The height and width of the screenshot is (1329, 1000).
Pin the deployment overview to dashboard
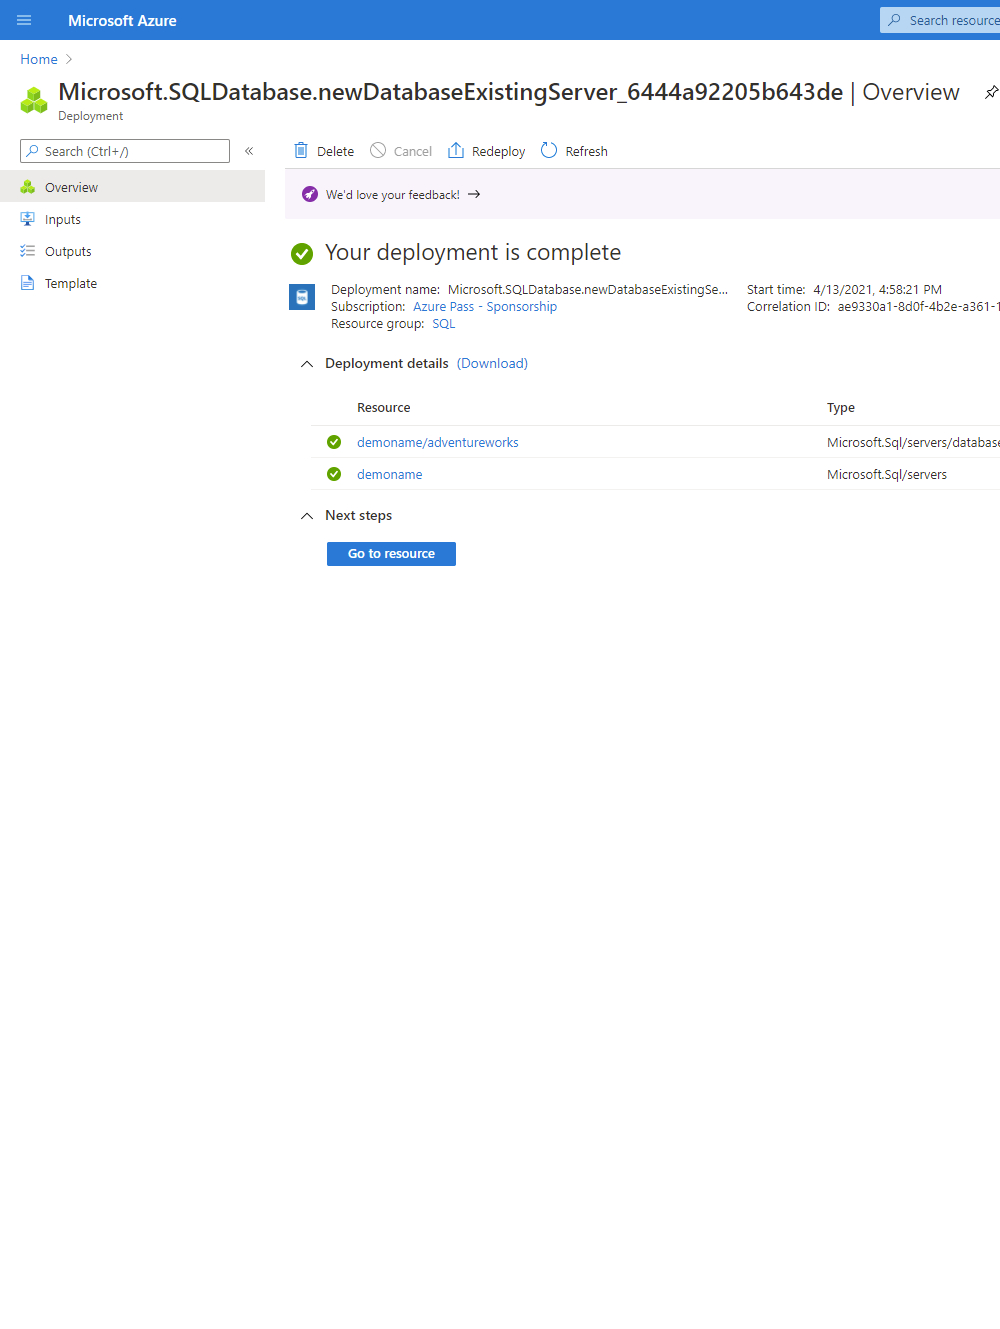991,91
